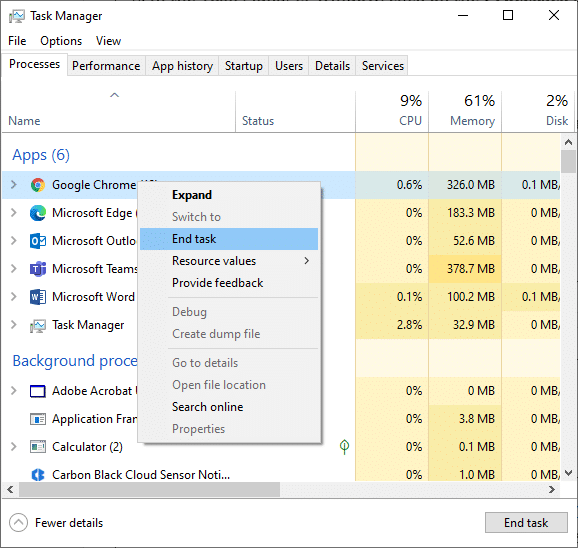Click the Microsoft Teams icon
This screenshot has width=578, height=548.
point(38,269)
